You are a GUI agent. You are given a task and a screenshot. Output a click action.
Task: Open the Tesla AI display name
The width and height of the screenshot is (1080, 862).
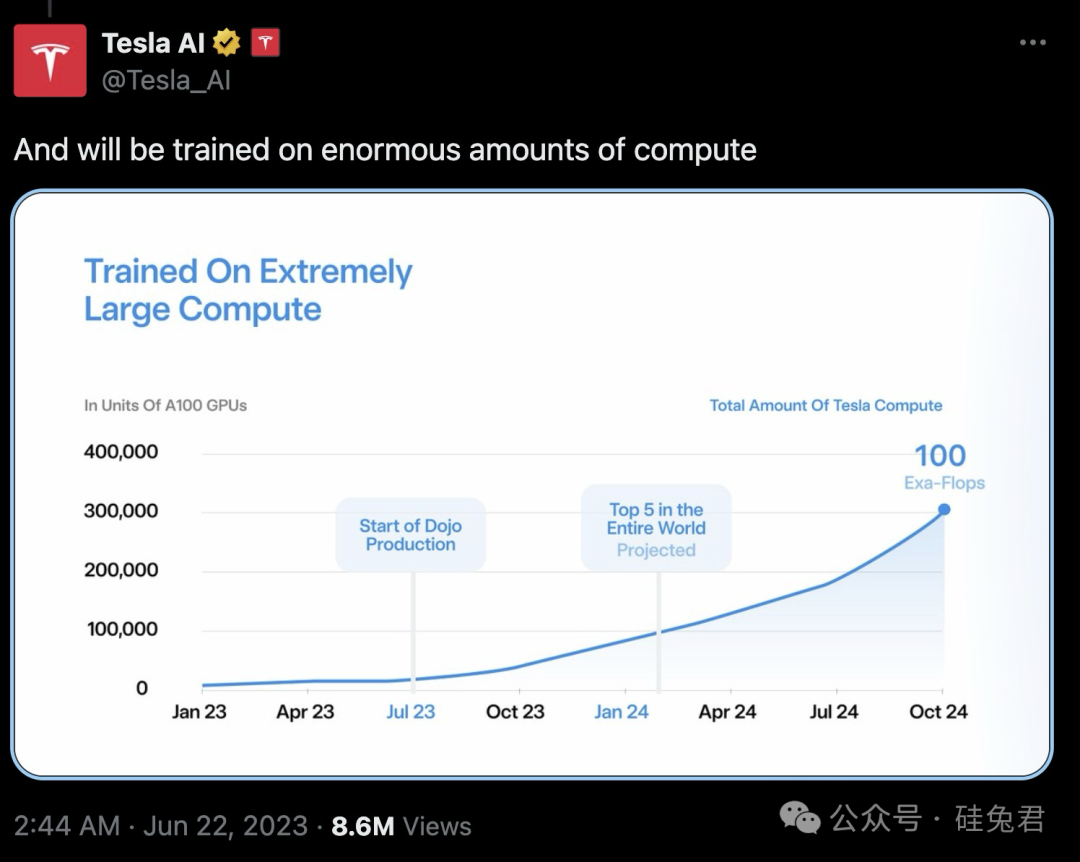(153, 43)
